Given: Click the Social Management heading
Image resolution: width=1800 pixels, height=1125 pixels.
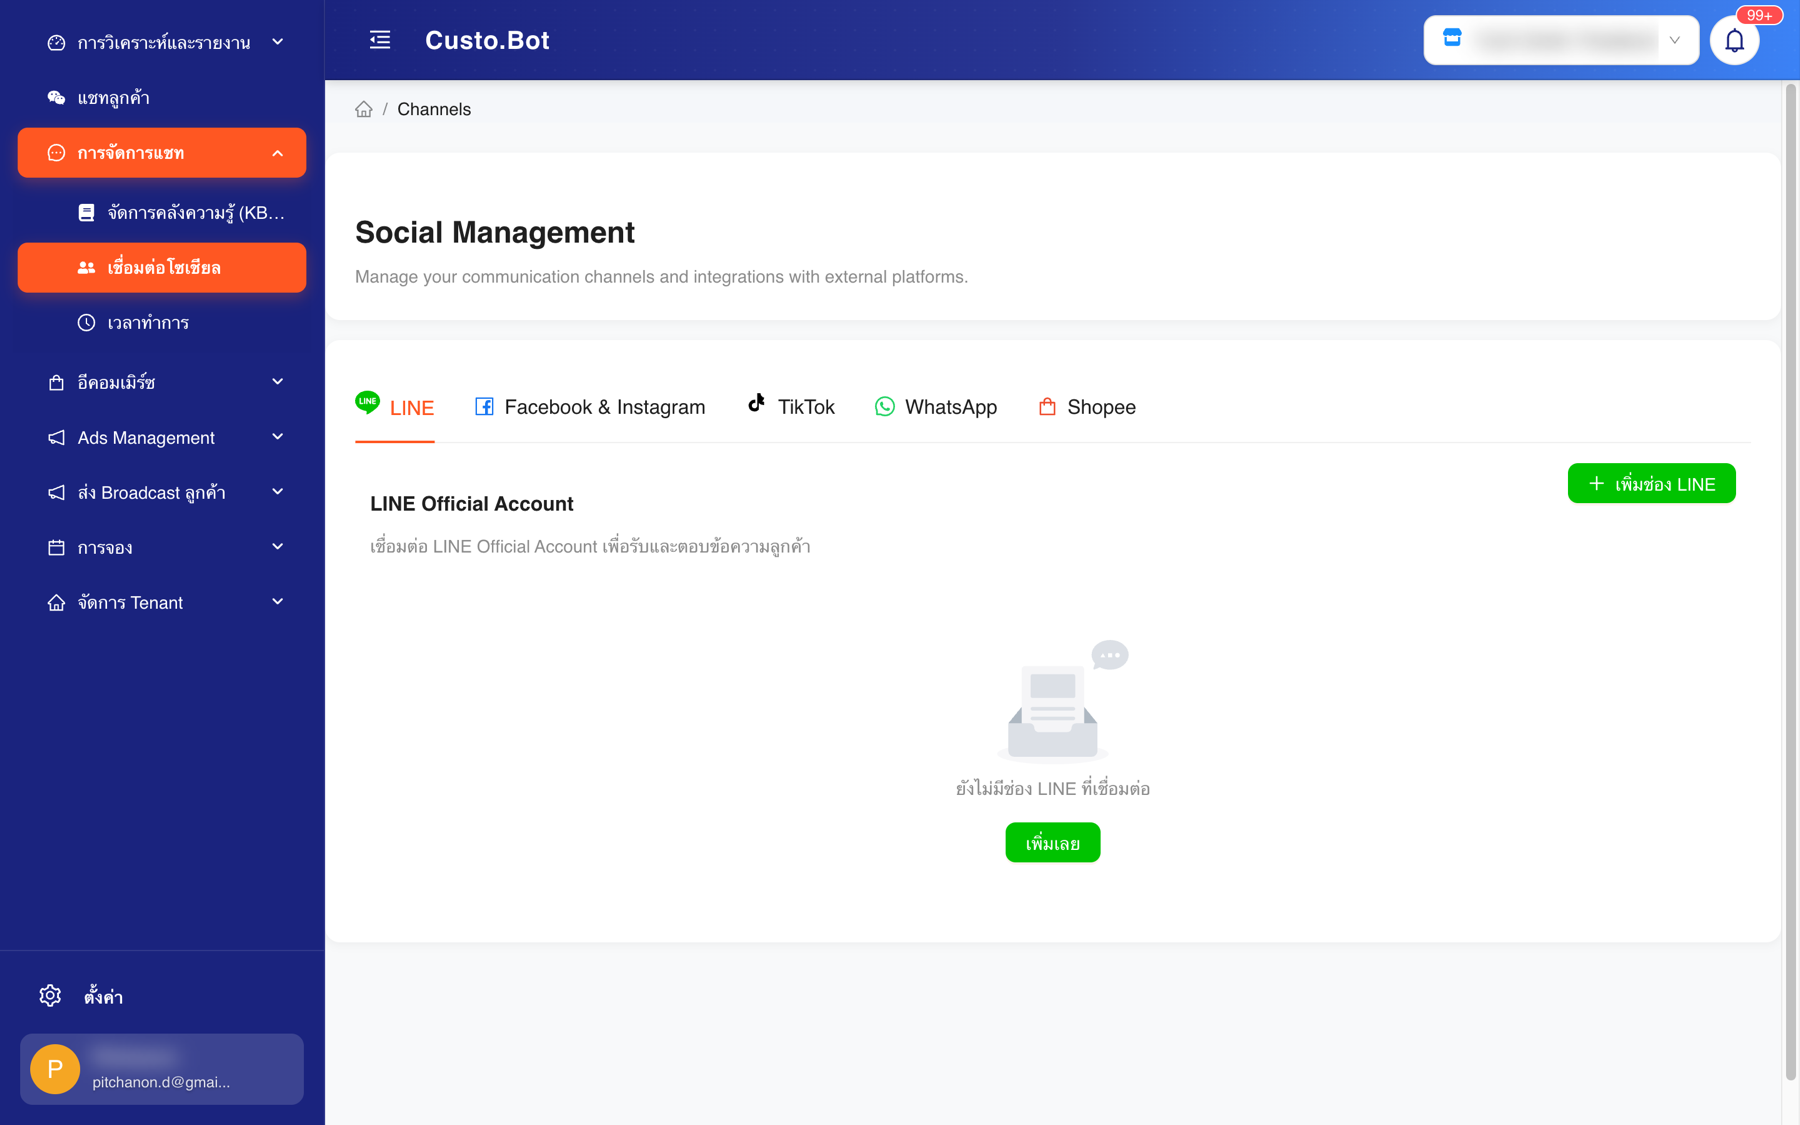Looking at the screenshot, I should (495, 232).
